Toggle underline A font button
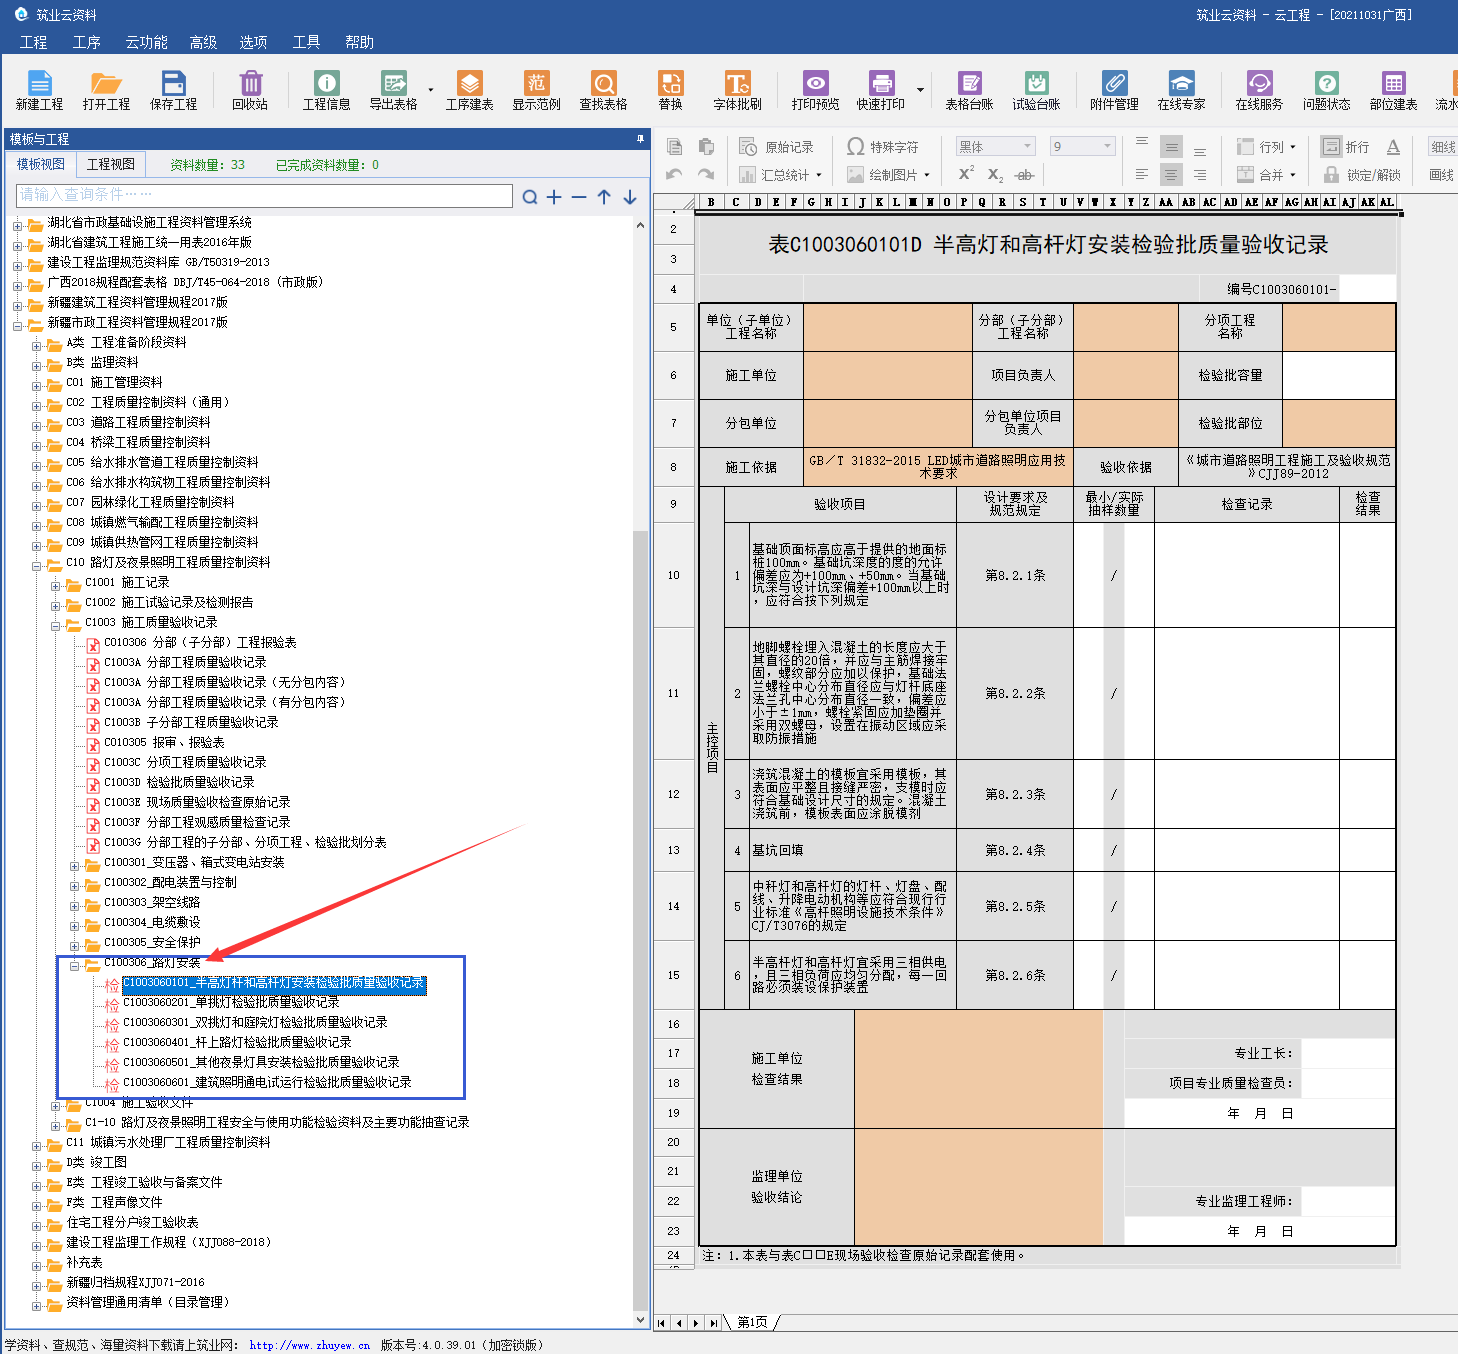1458x1354 pixels. point(1393,147)
